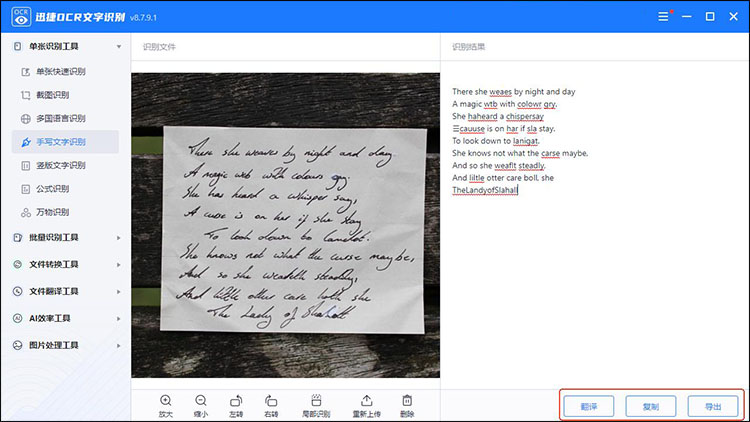Click the handwritten note image preview

(x=286, y=225)
